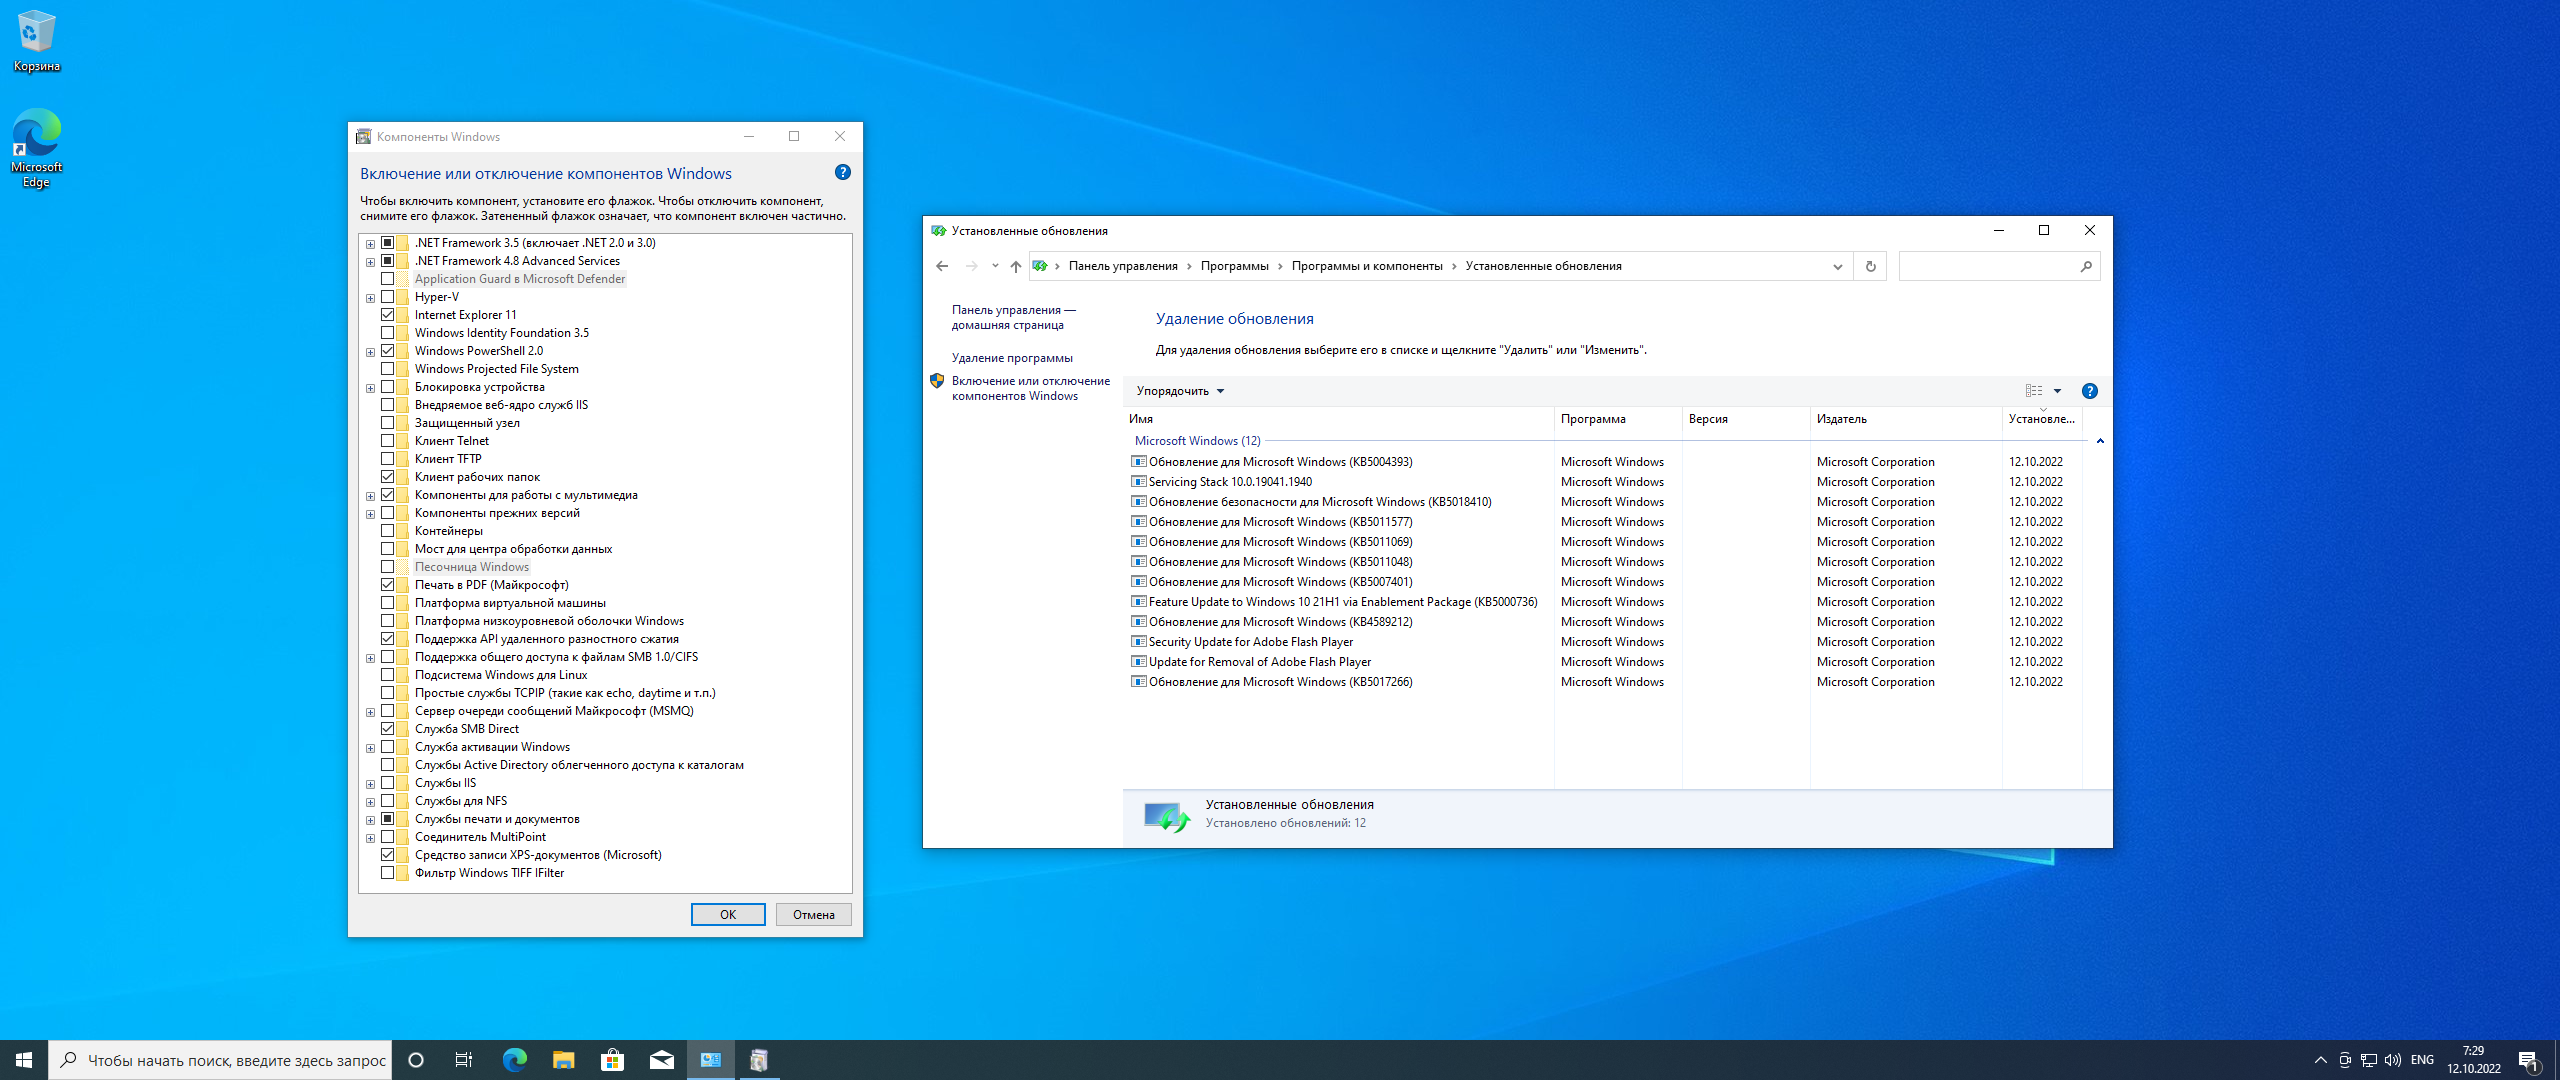Viewport: 2560px width, 1080px height.
Task: Click the Отмена button
Action: click(814, 914)
